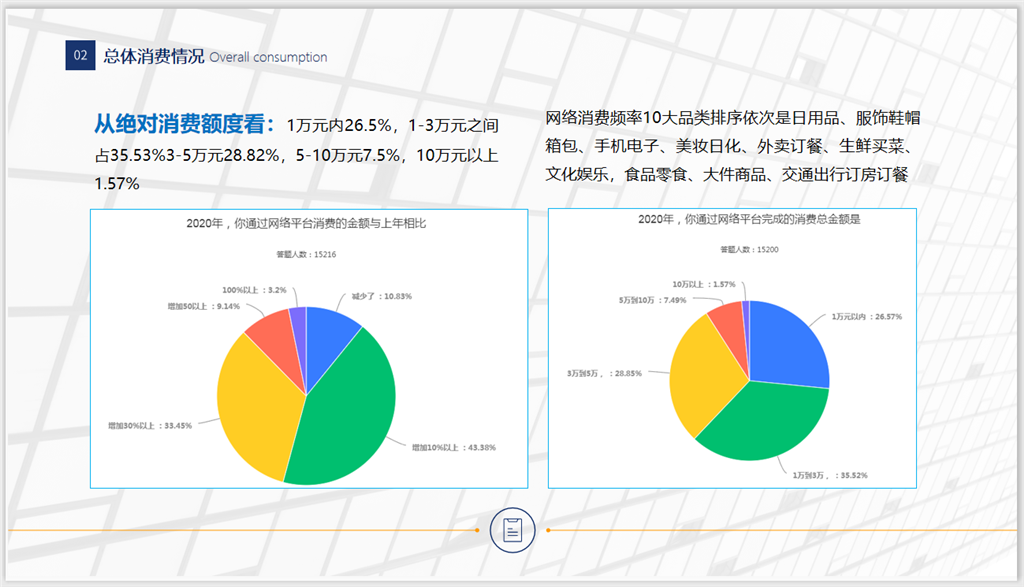Click the clipboard icon at bottom center
Viewport: 1024px width, 587px height.
[x=512, y=530]
